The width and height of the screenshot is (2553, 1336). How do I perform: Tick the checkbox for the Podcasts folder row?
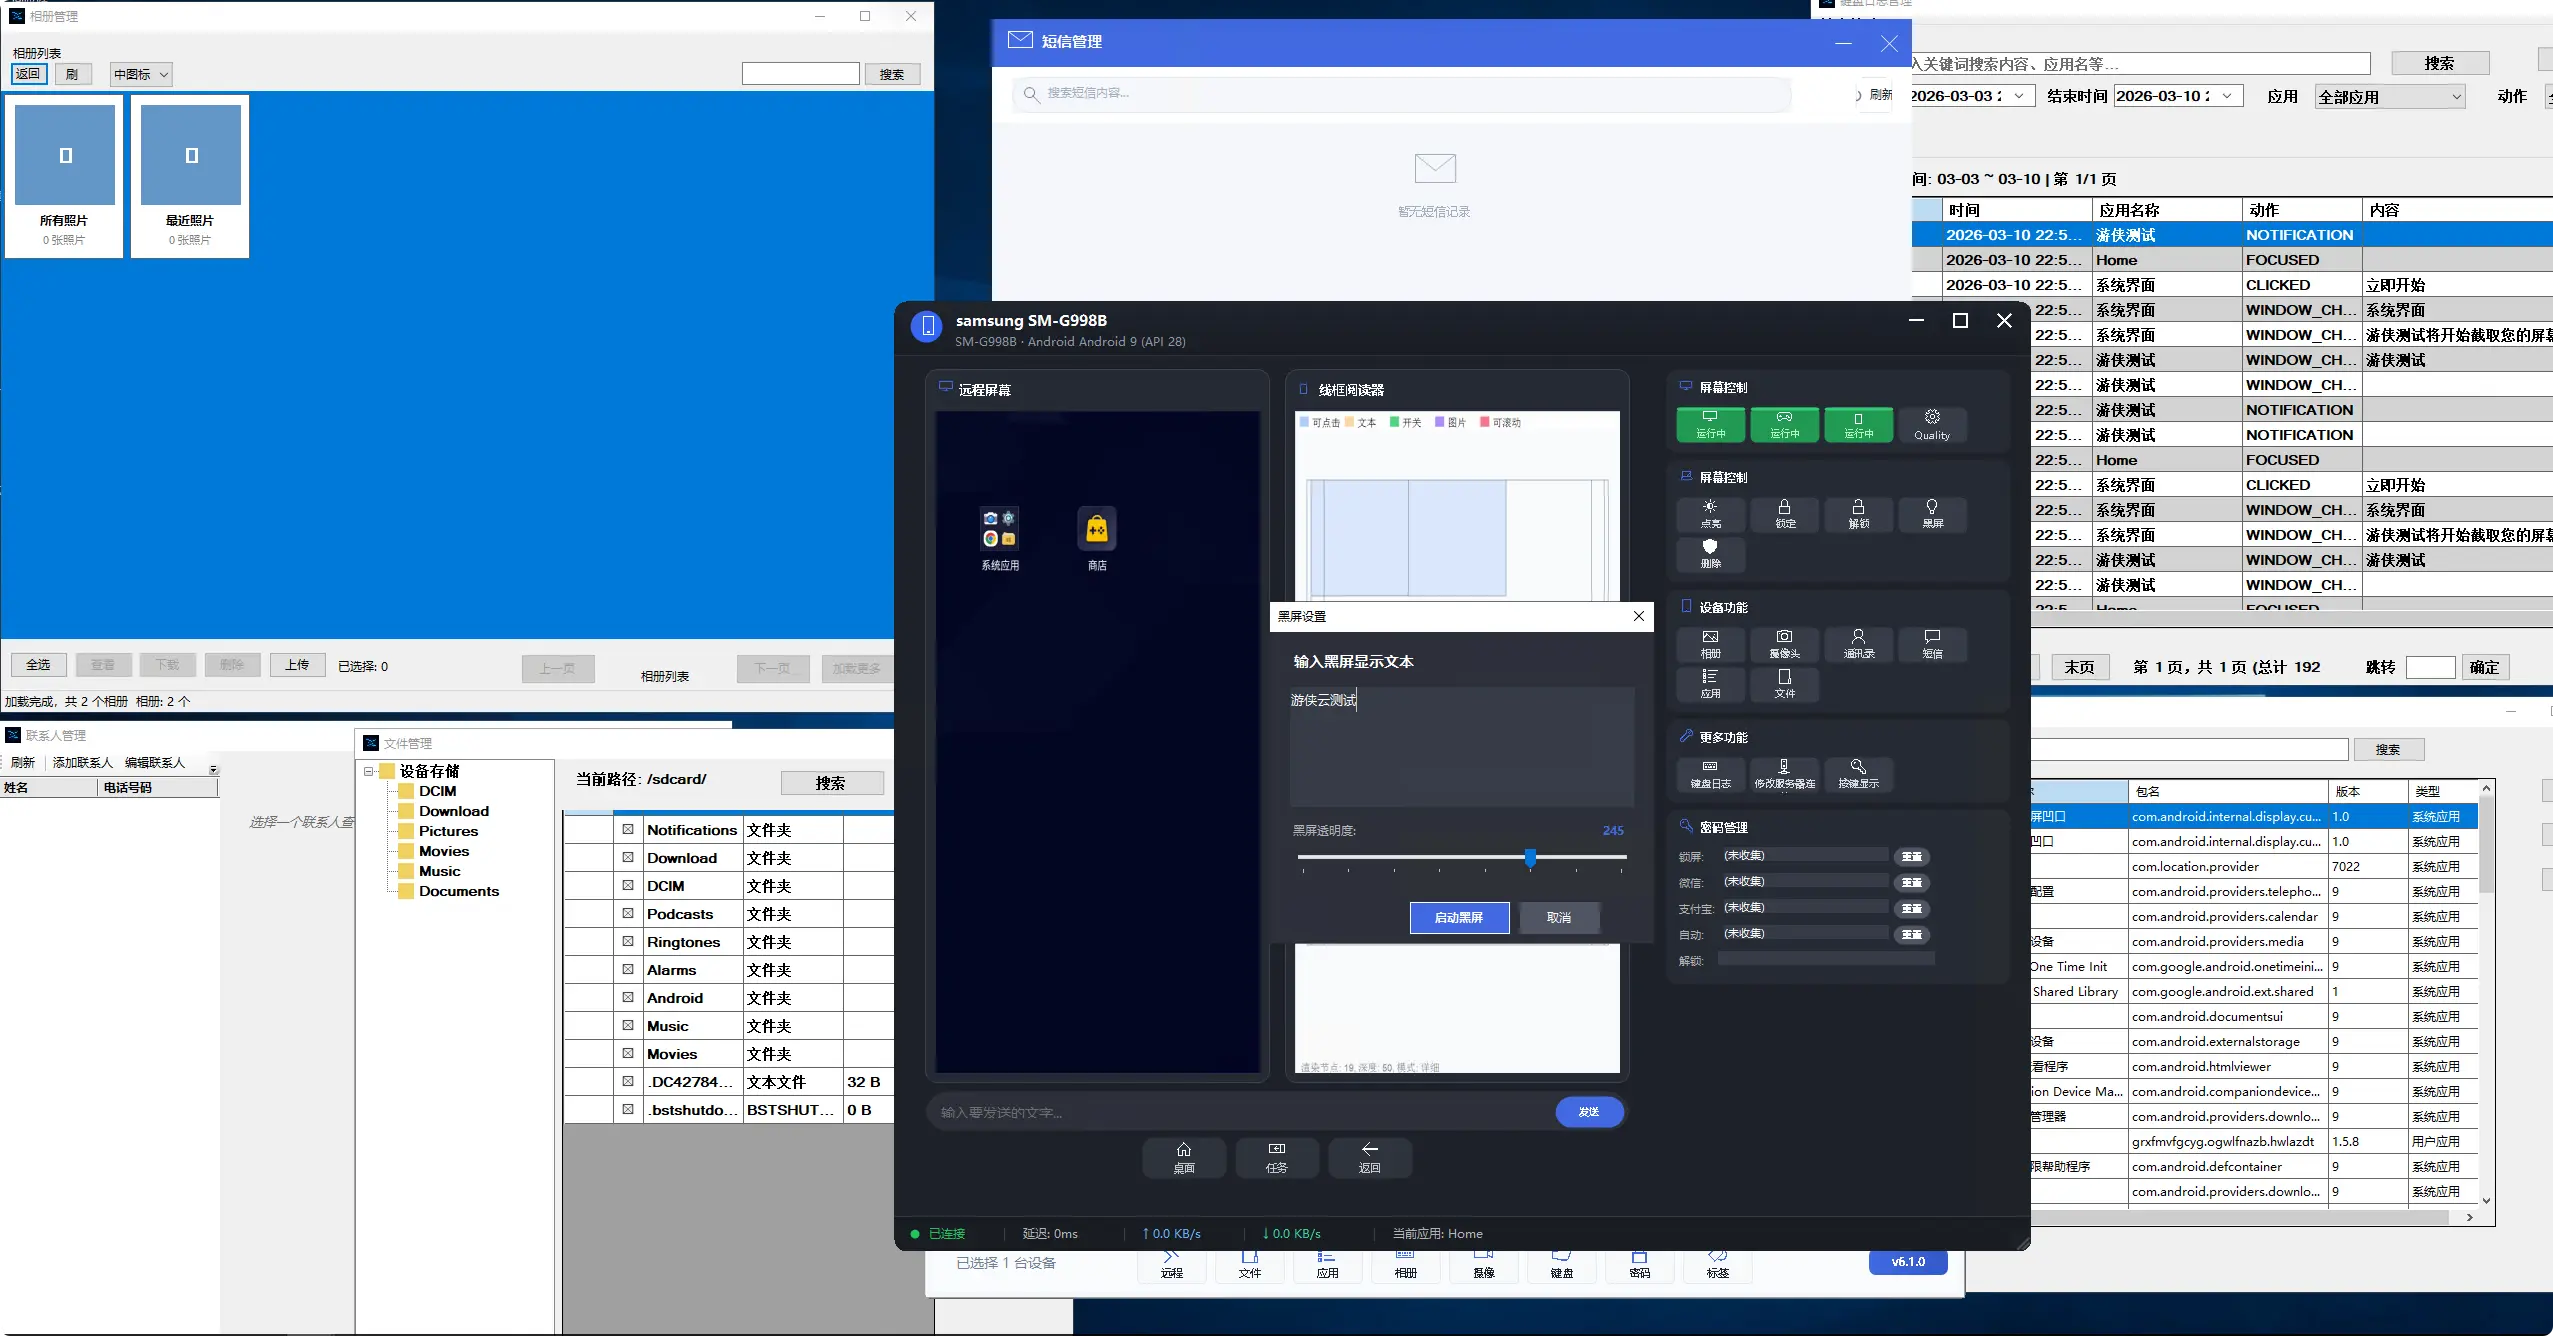click(628, 913)
